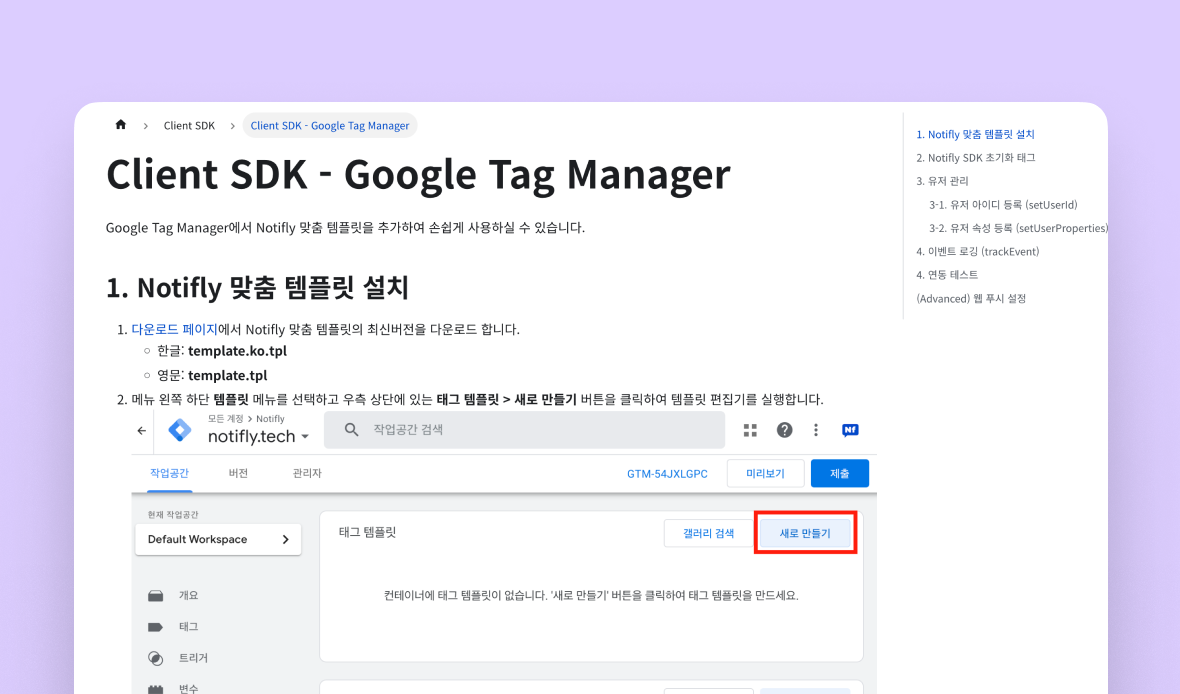The width and height of the screenshot is (1180, 694).
Task: Open the apps grid icon
Action: click(x=750, y=430)
